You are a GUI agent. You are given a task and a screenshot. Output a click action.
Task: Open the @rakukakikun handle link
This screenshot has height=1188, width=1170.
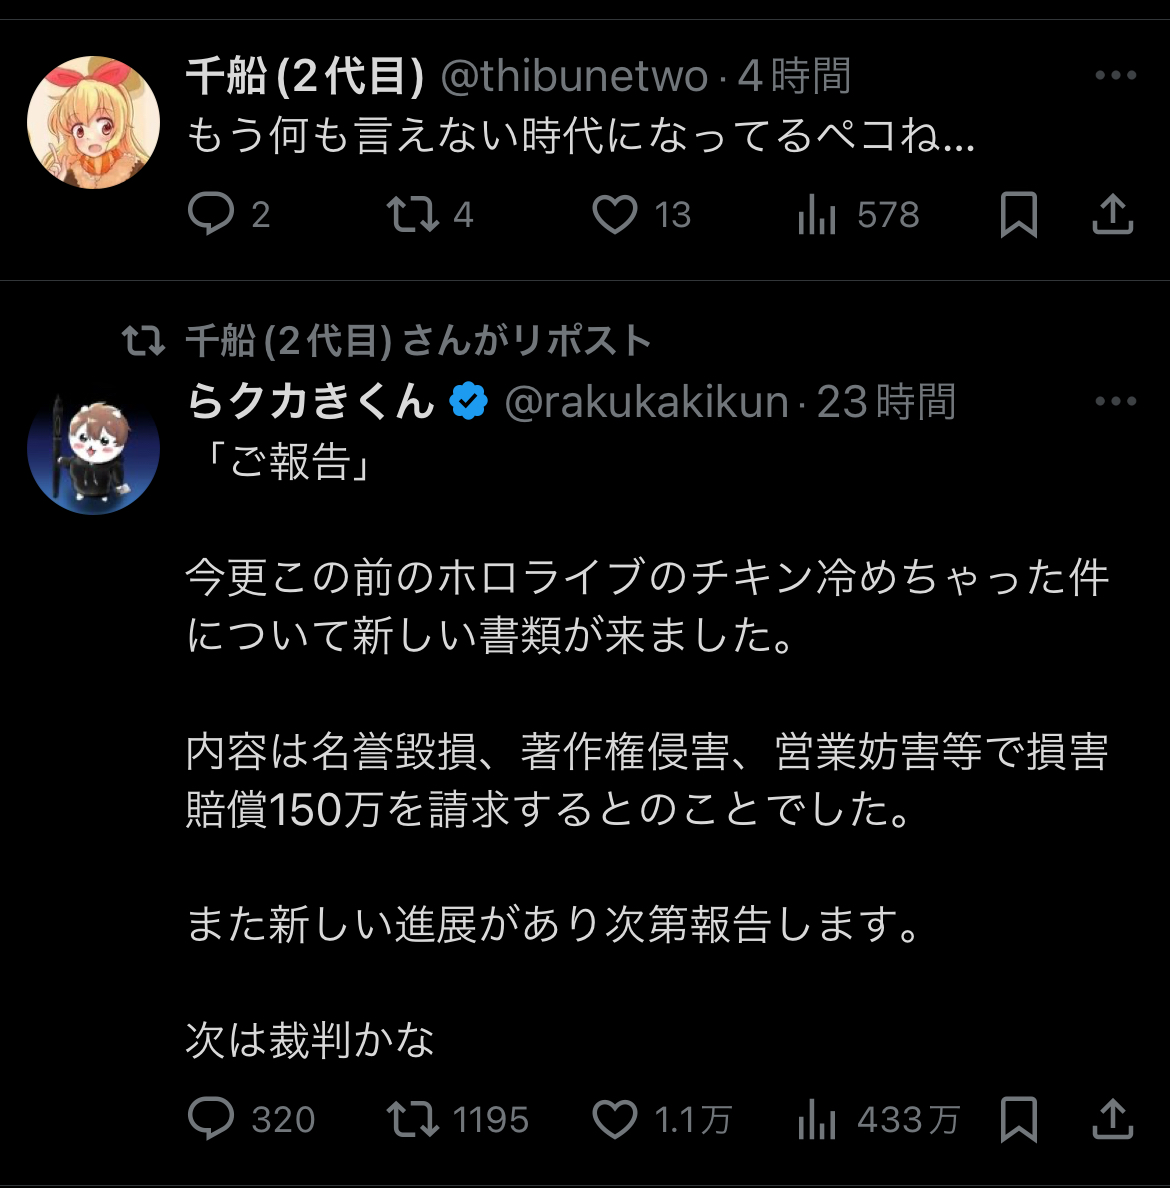click(x=647, y=402)
